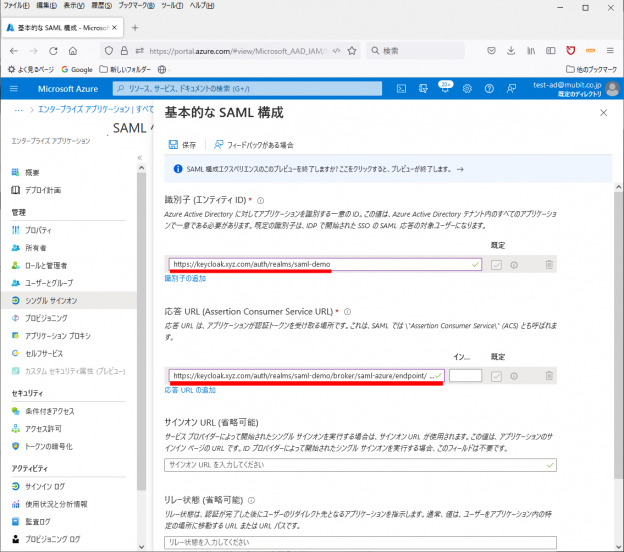Image resolution: width=624 pixels, height=552 pixels.
Task: Click the reply URL input field
Action: coord(306,376)
